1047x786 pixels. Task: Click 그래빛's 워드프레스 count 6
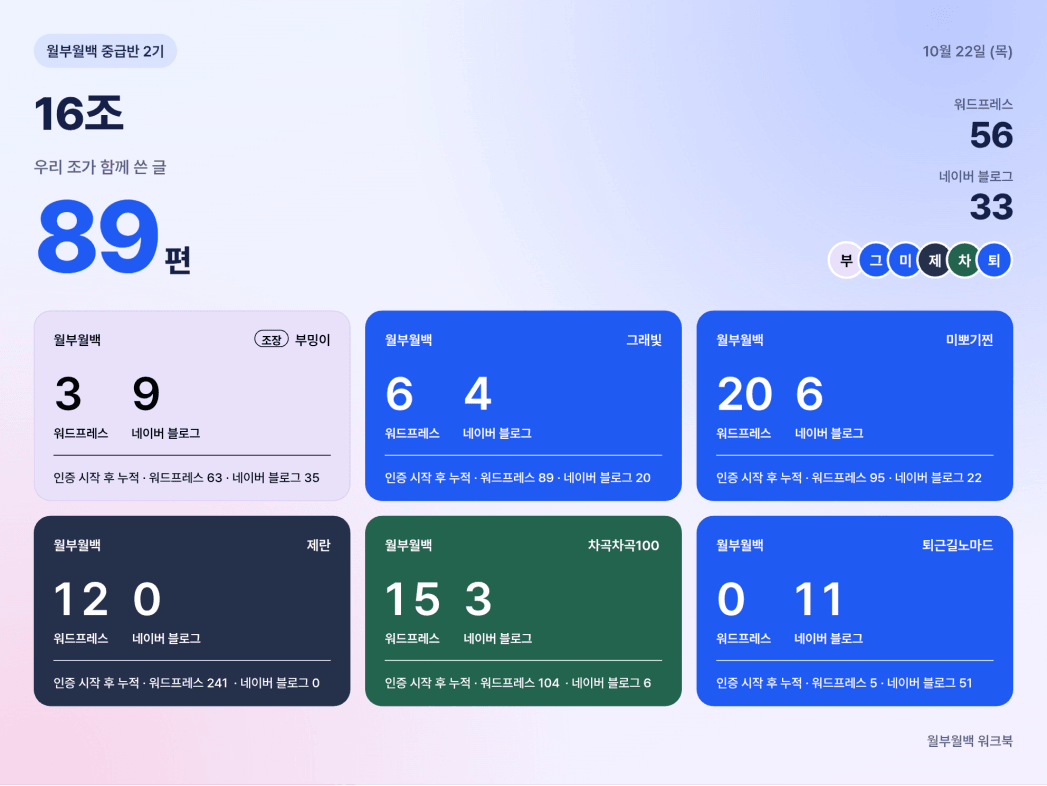click(399, 393)
